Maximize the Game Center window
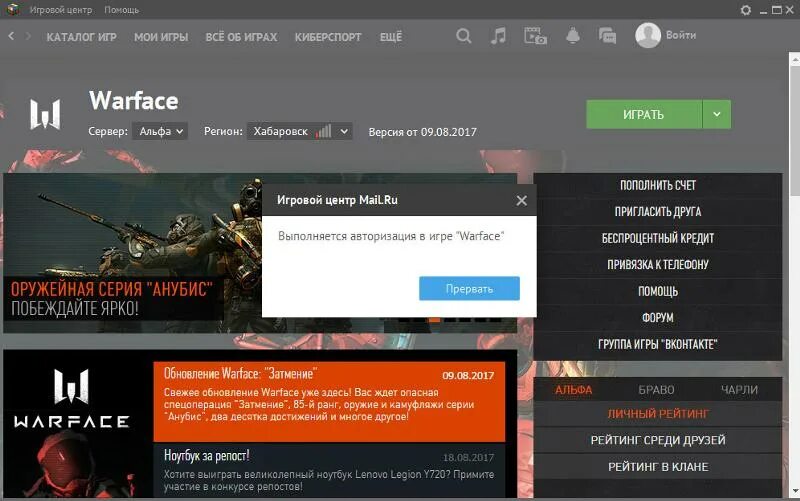Viewport: 800px width, 501px height. point(776,10)
